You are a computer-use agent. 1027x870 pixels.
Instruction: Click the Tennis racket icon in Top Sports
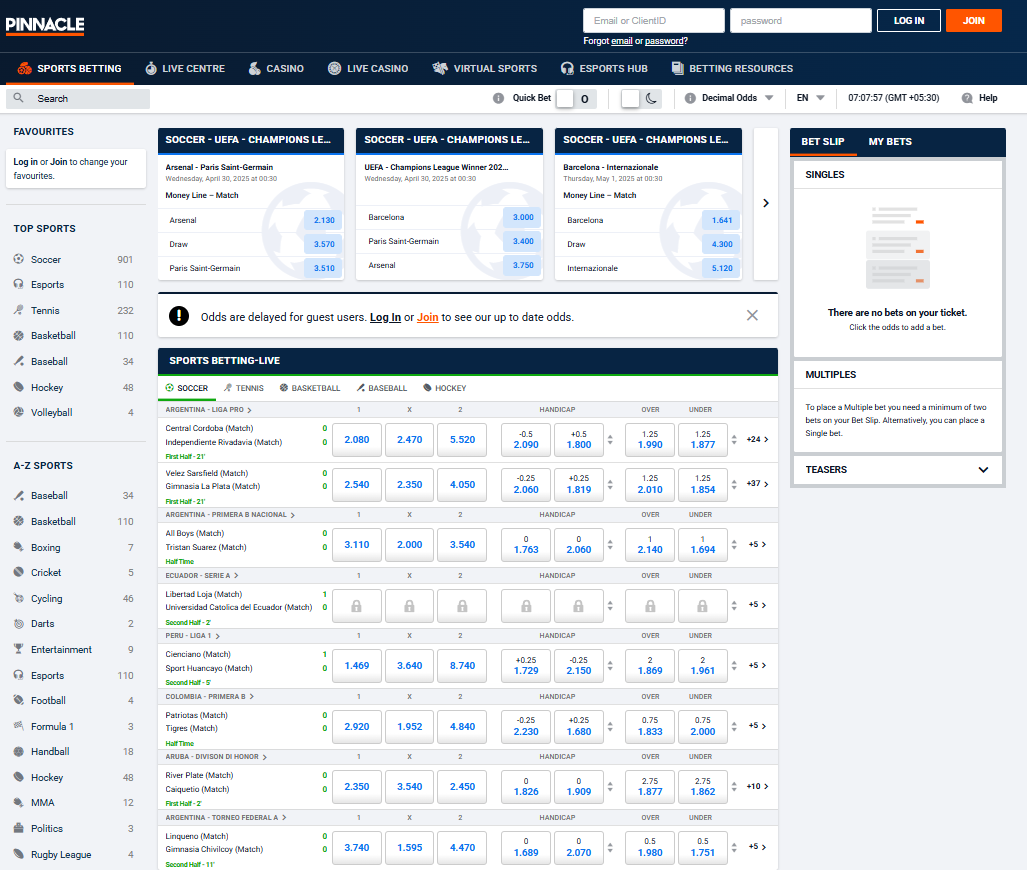tap(19, 310)
